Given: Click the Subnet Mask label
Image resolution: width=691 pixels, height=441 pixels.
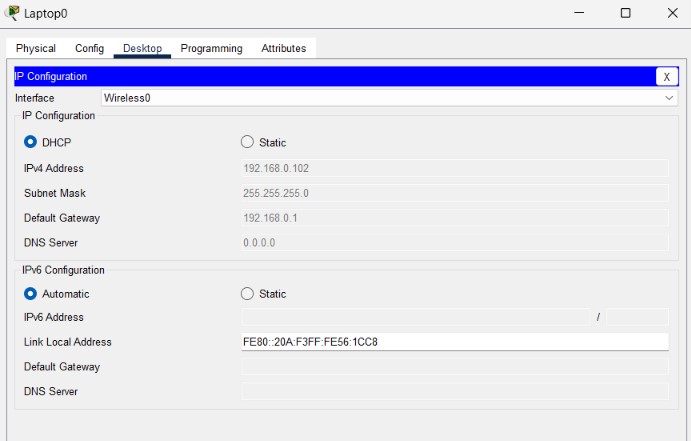Looking at the screenshot, I should pyautogui.click(x=55, y=193).
